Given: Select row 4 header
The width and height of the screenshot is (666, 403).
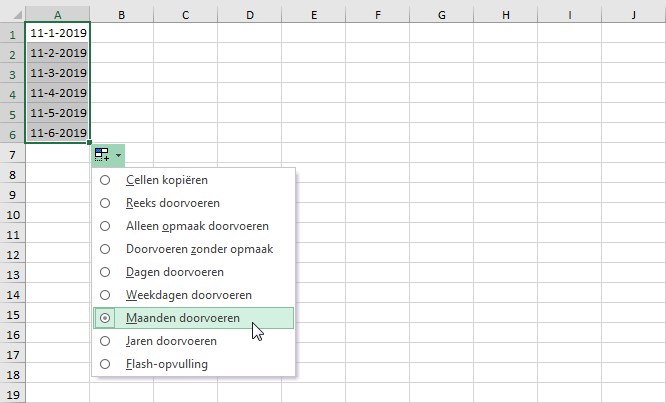Looking at the screenshot, I should click(12, 93).
